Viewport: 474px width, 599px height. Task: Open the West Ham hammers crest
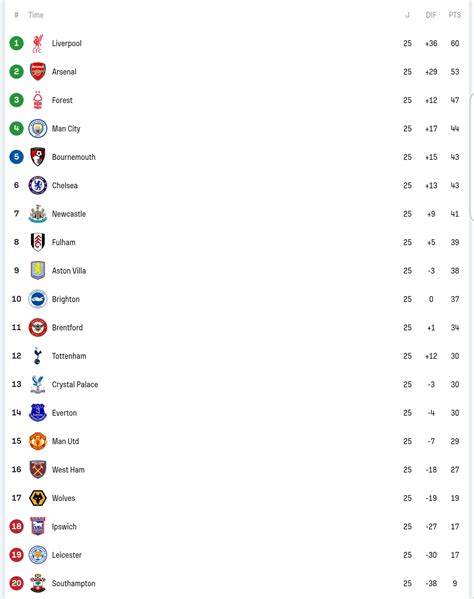[x=38, y=469]
